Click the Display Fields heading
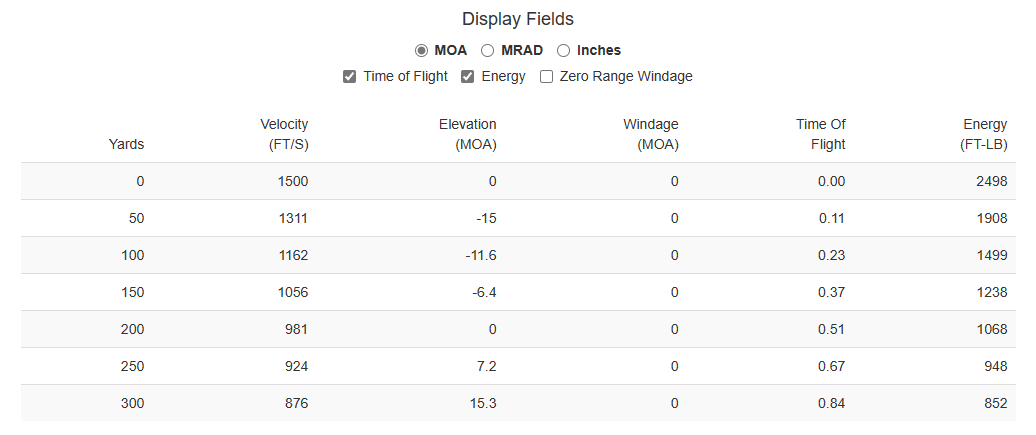The height and width of the screenshot is (435, 1036). [517, 19]
